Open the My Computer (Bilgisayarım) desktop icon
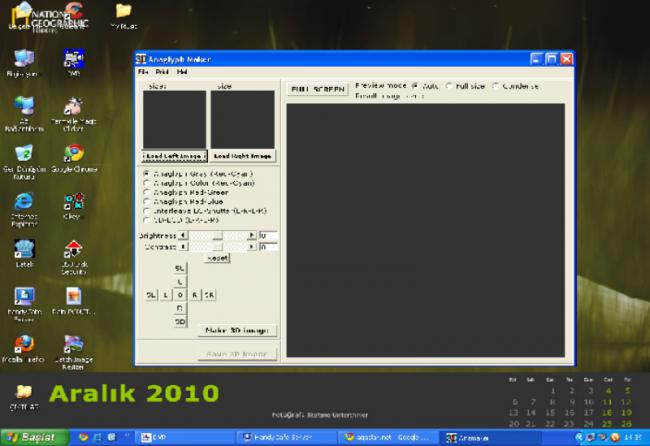This screenshot has width=650, height=446. [x=24, y=58]
